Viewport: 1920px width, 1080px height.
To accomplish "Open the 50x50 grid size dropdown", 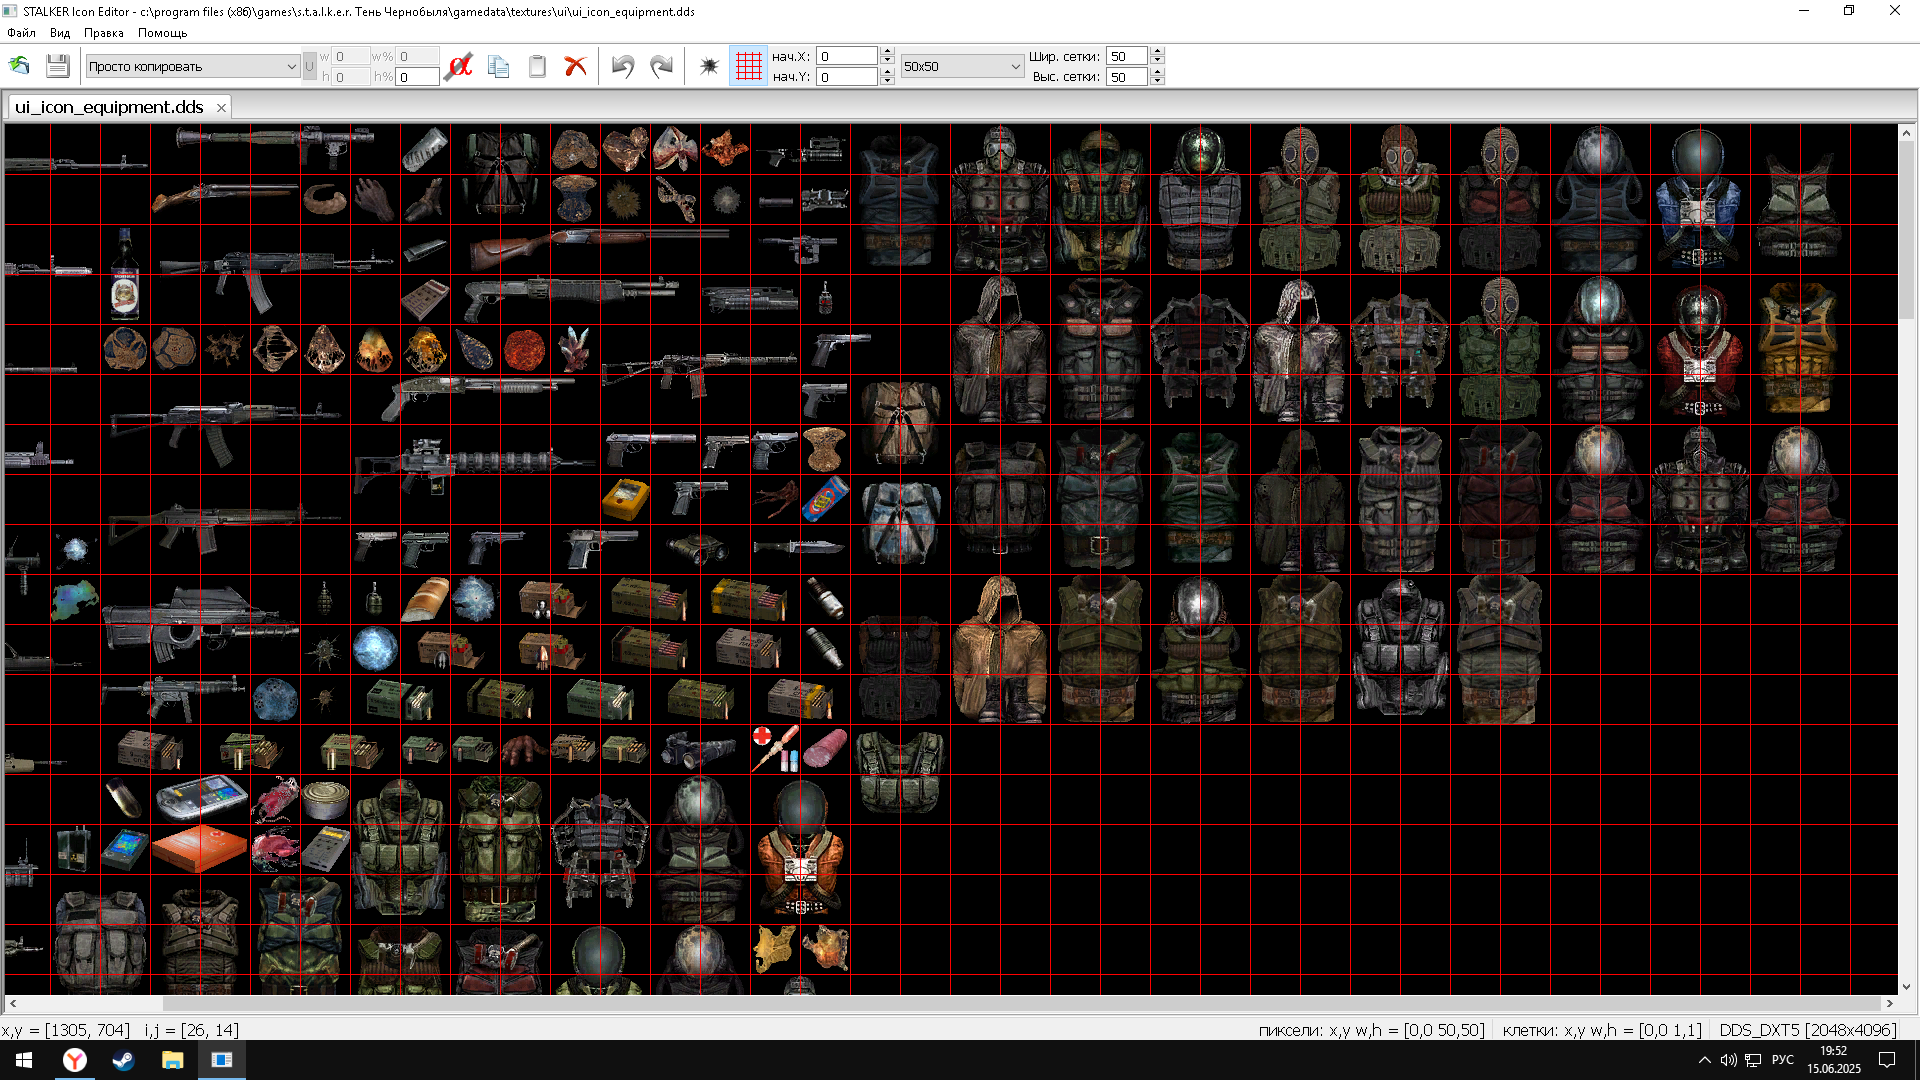I will tap(962, 66).
